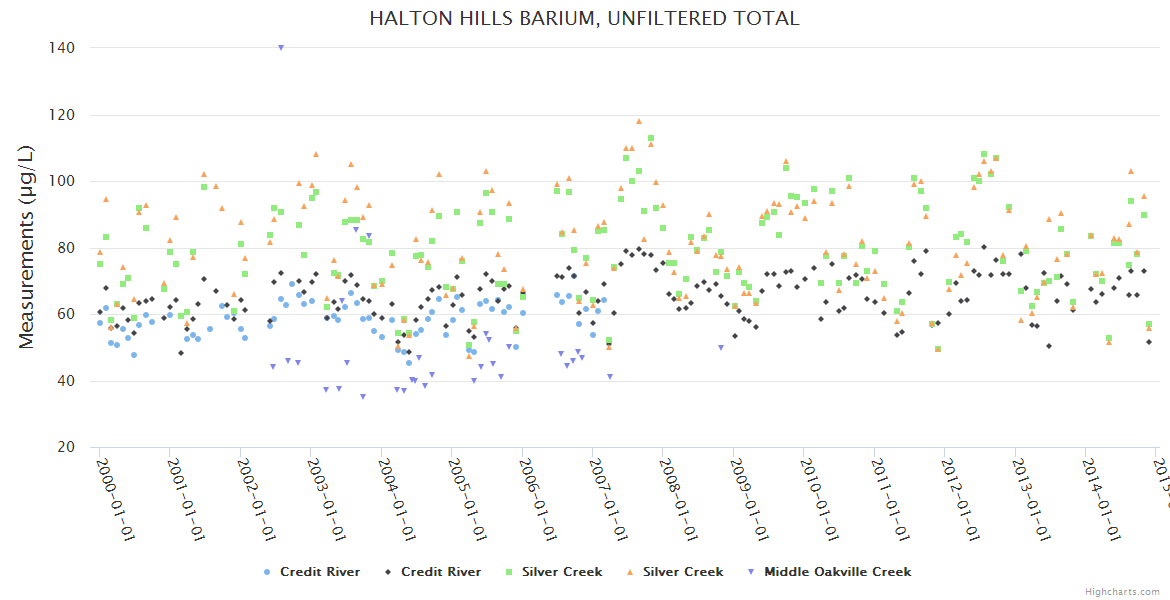The image size is (1170, 600).
Task: Click the Measurements (µg/L) y-axis title
Action: [27, 246]
